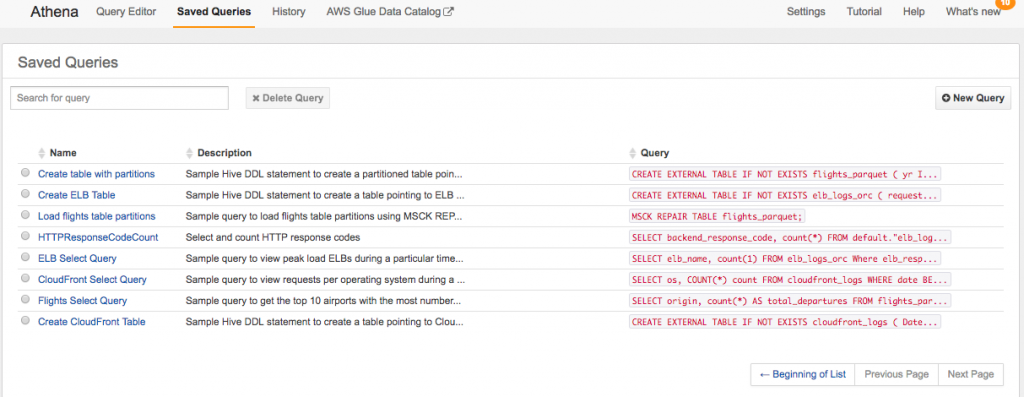The height and width of the screenshot is (397, 1024).
Task: Click the Delete Query button
Action: [288, 98]
